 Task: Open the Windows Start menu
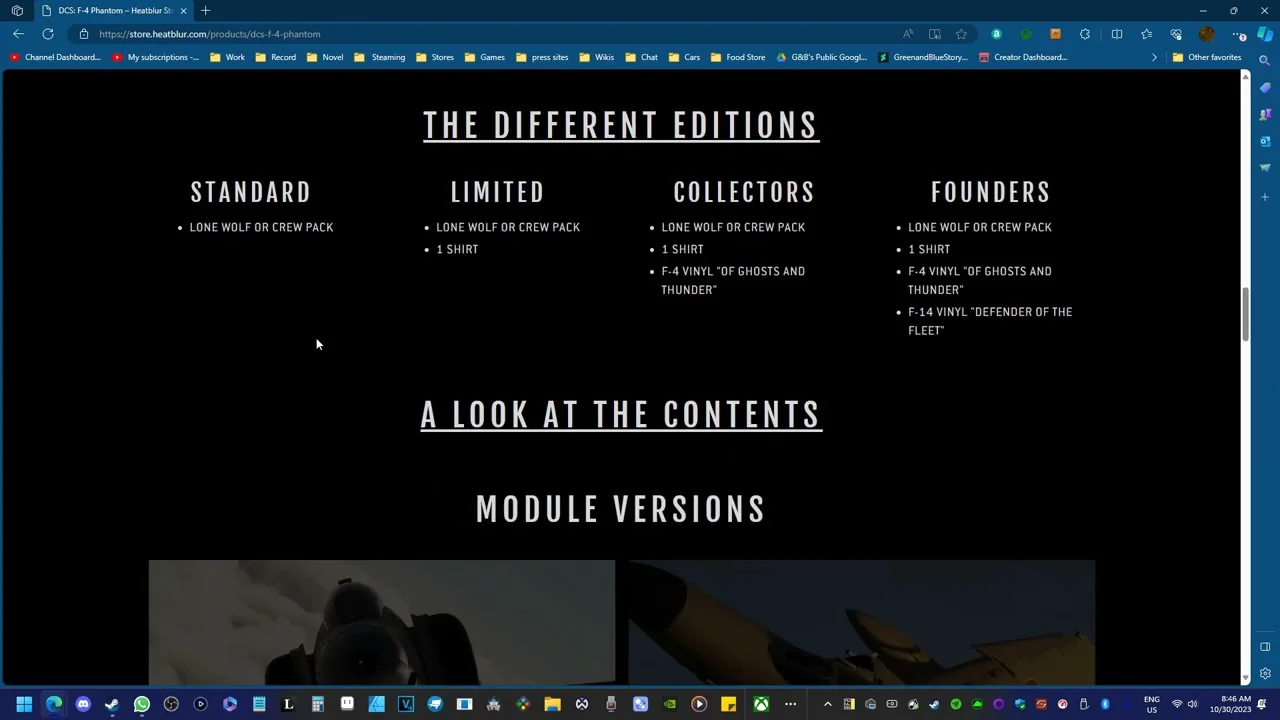24,704
